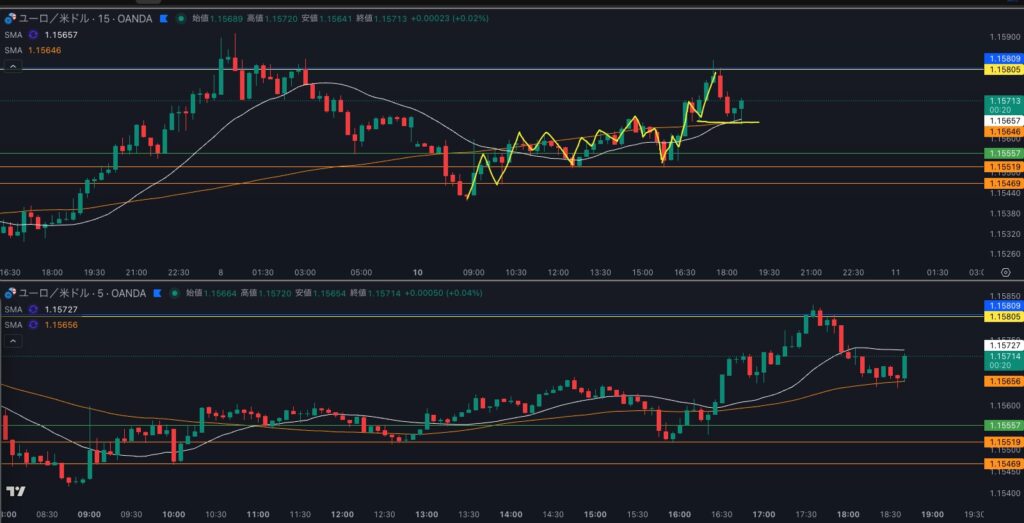Toggle visibility icon of SMA 1.15656 in bottom chart

32,325
